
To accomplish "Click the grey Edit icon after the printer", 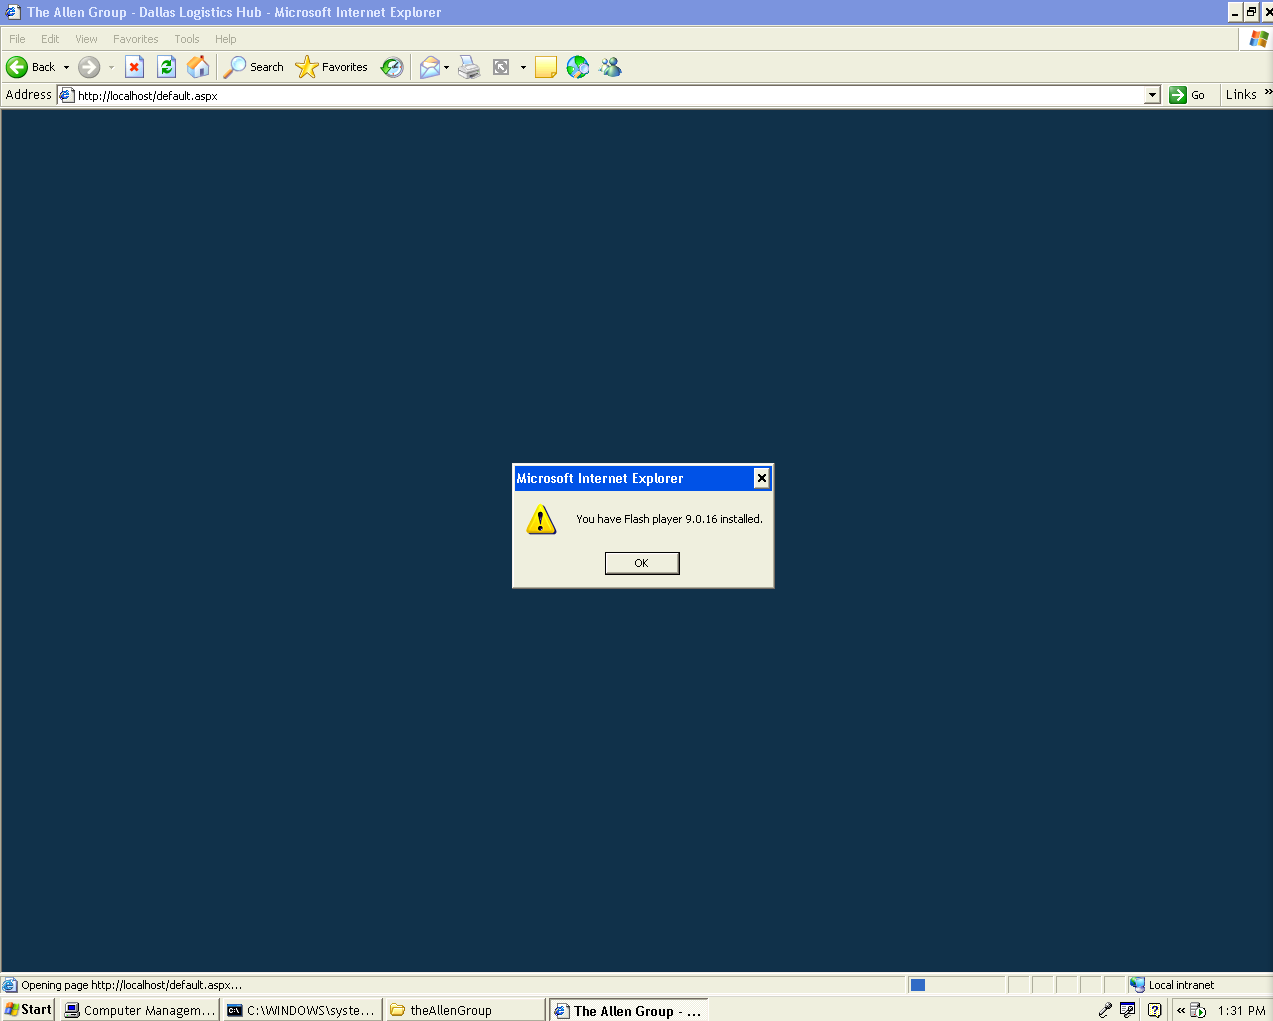I will 502,67.
